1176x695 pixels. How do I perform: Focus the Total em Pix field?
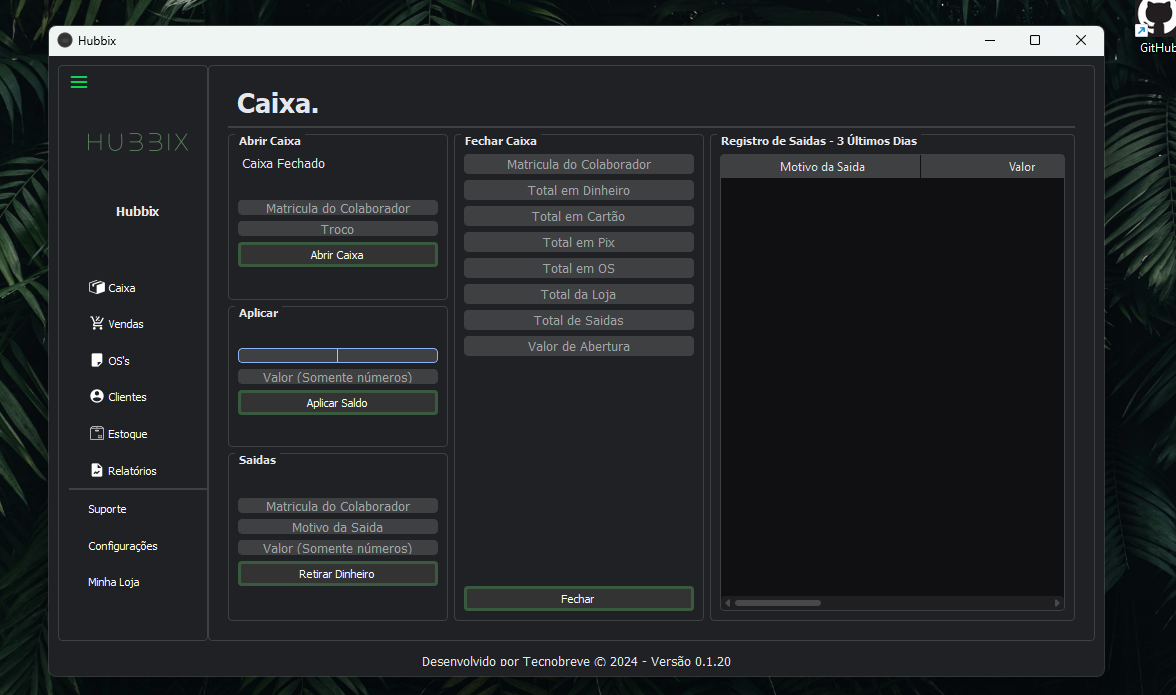pos(578,242)
